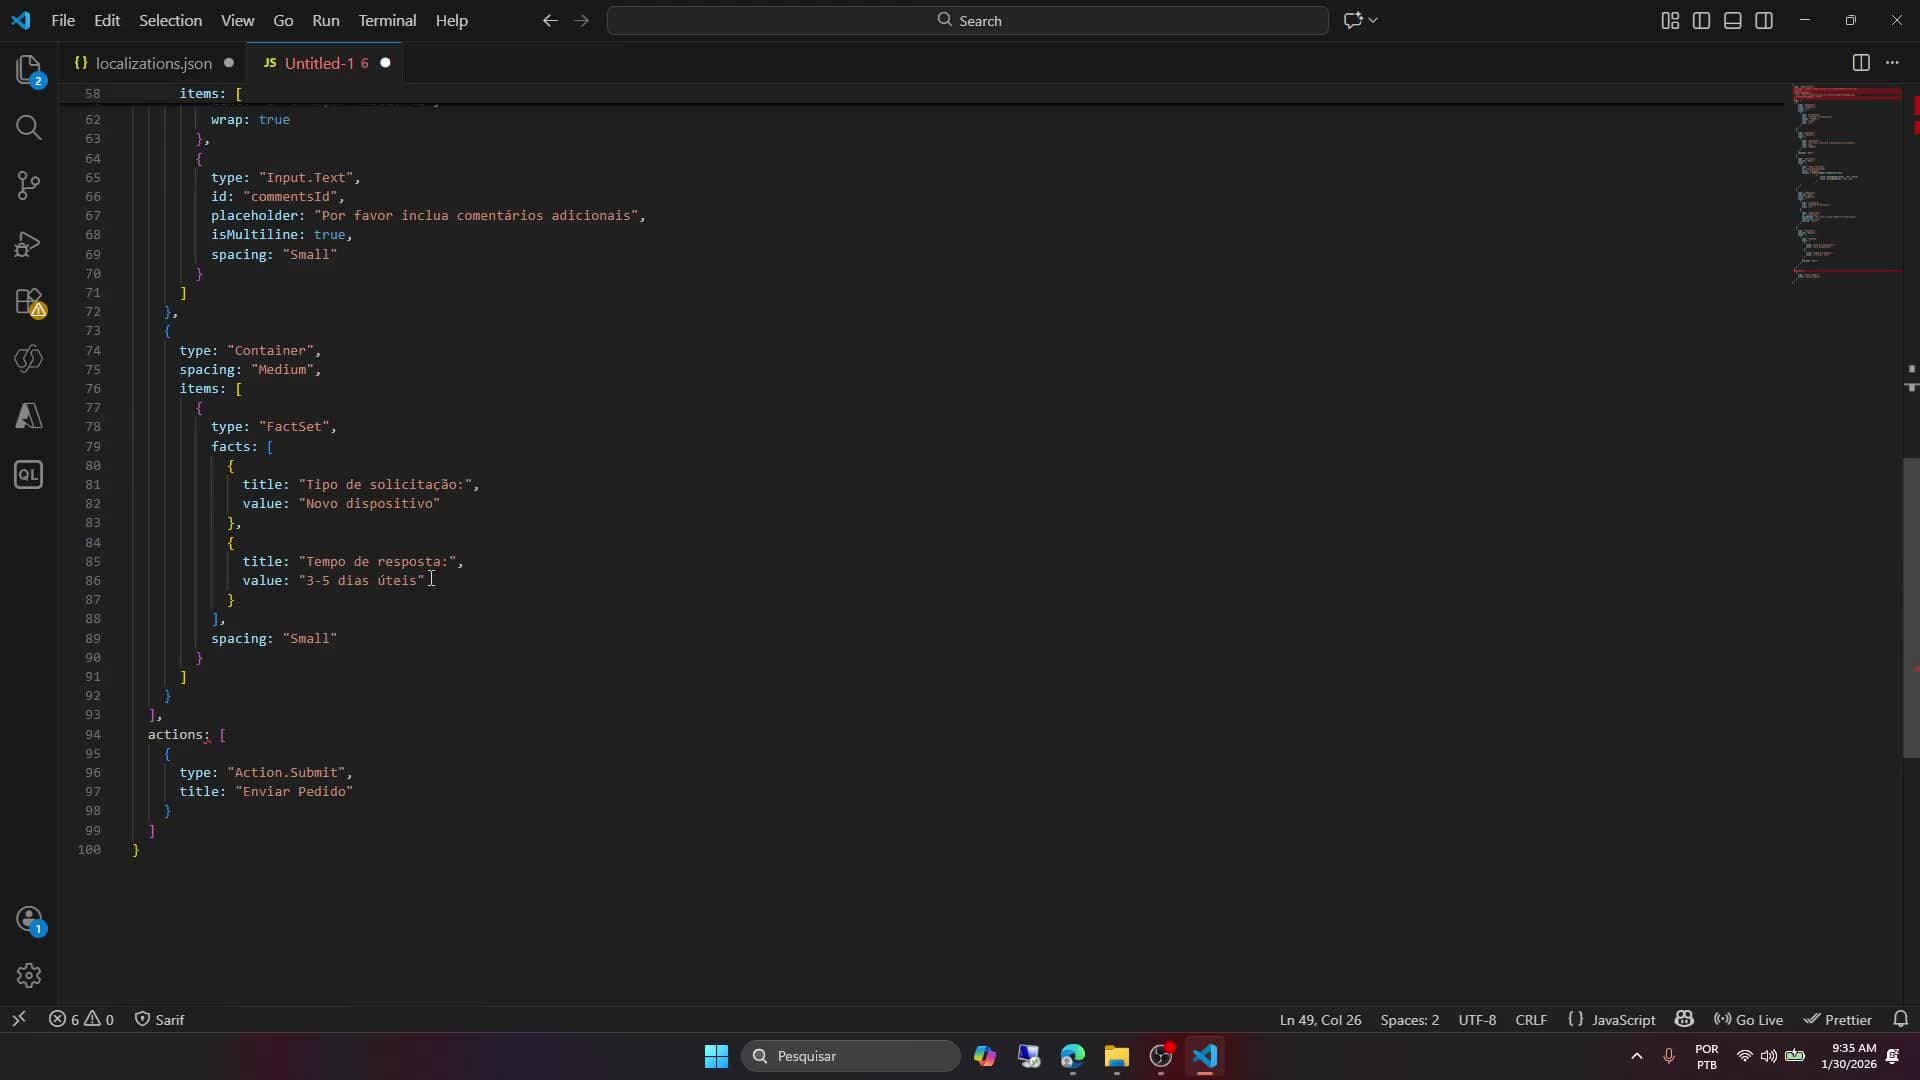Click the Go Live status button
Screen dimensions: 1920x1080
point(1749,1020)
